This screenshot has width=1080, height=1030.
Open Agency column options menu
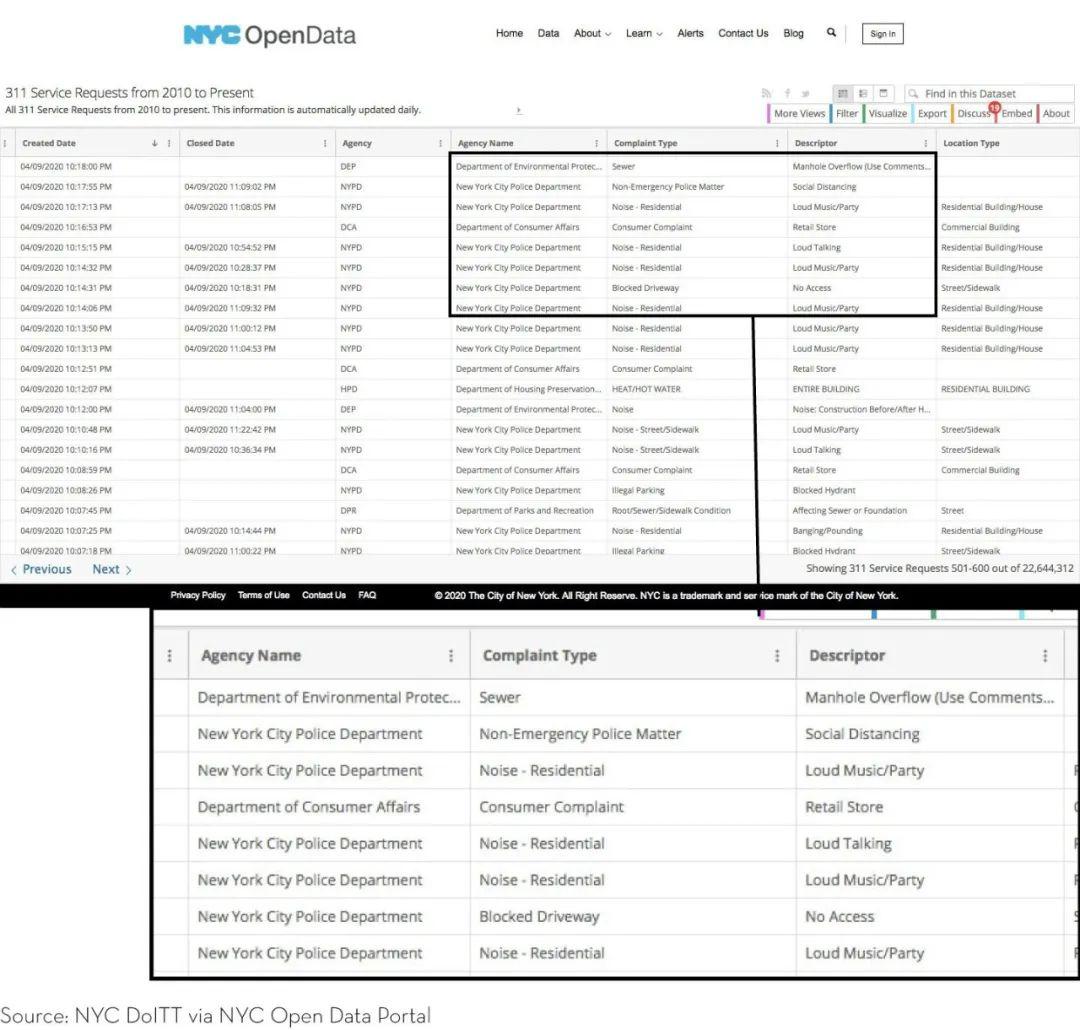point(440,143)
